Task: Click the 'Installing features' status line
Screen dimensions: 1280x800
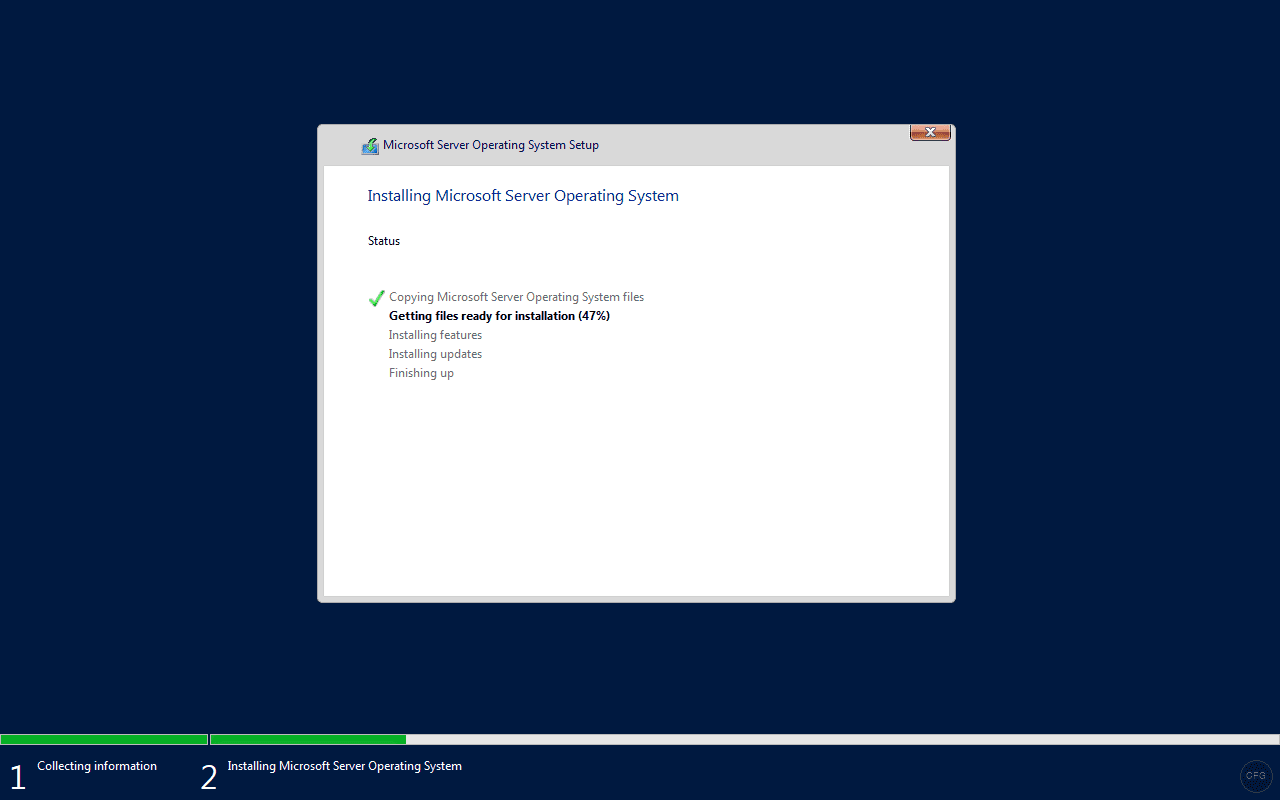Action: coord(434,334)
